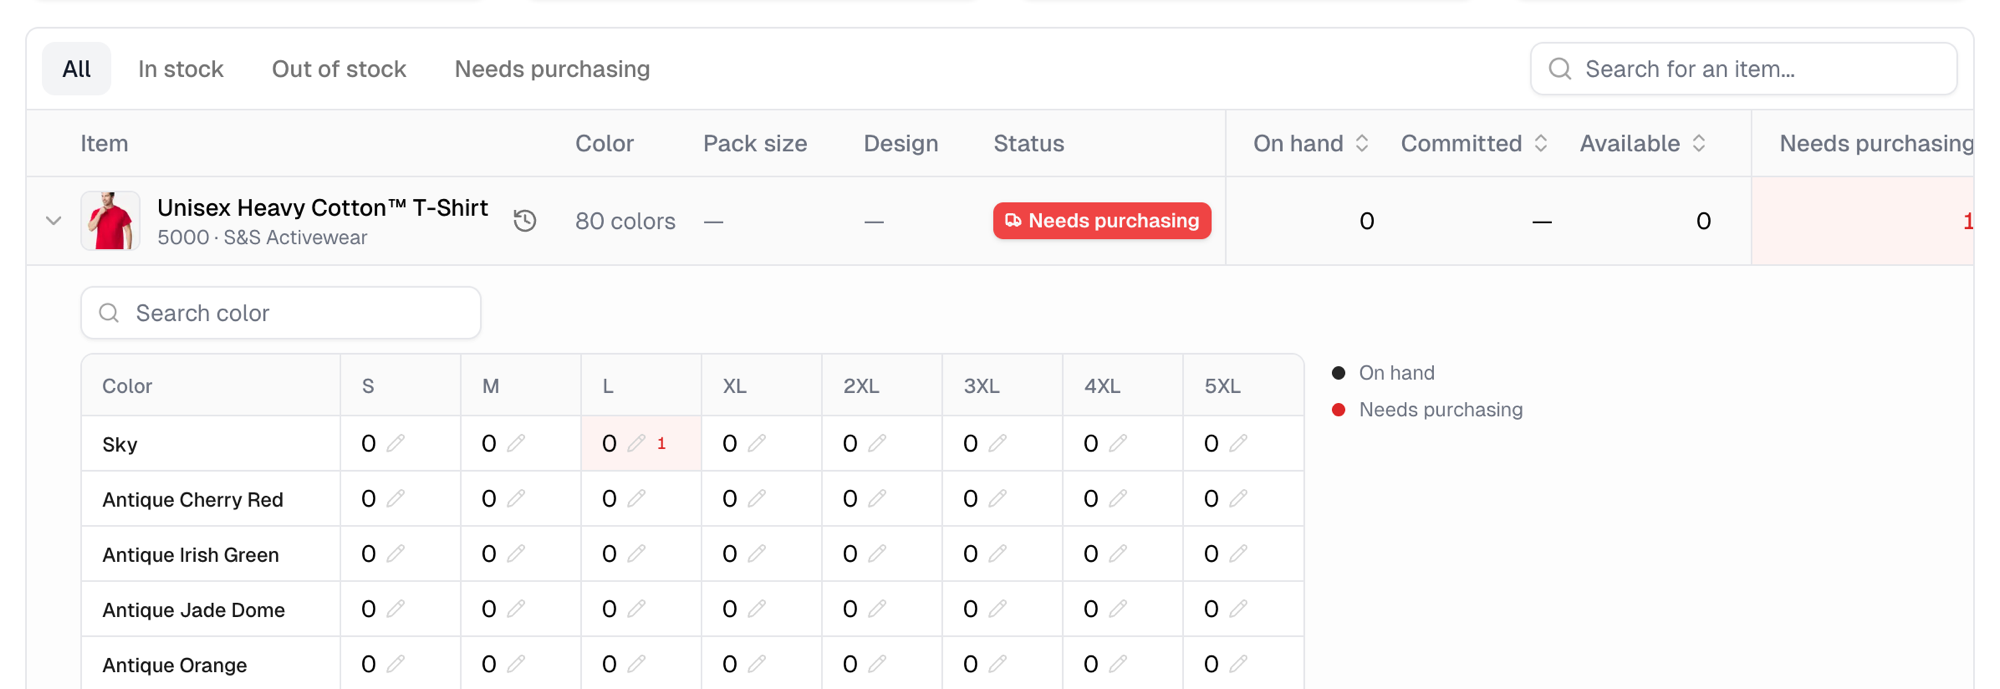Edit Antique Cherry Red M quantity pencil
This screenshot has width=2000, height=689.
pos(516,498)
